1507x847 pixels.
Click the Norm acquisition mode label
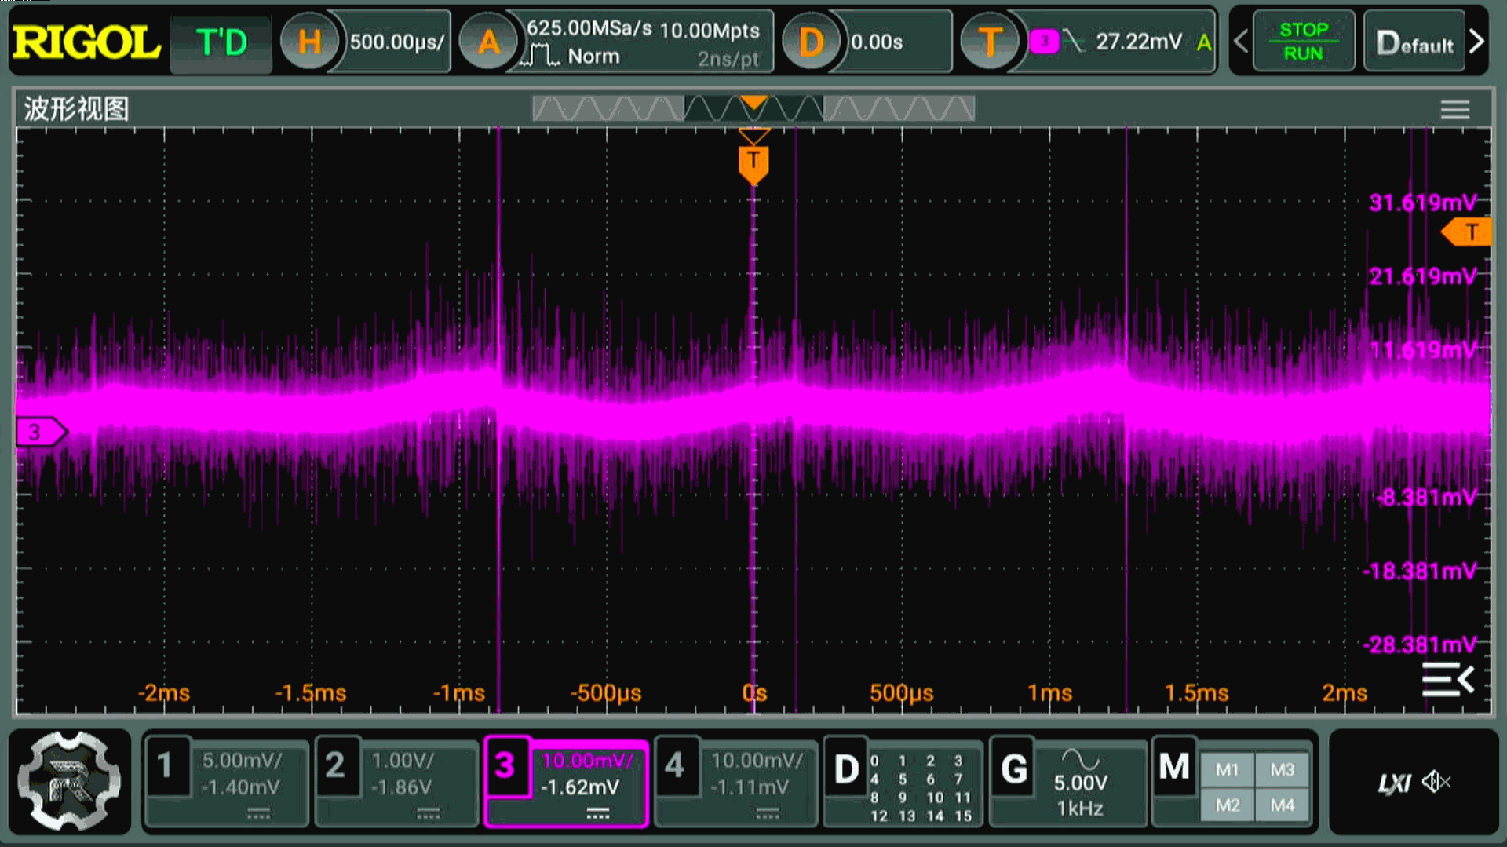pos(594,57)
